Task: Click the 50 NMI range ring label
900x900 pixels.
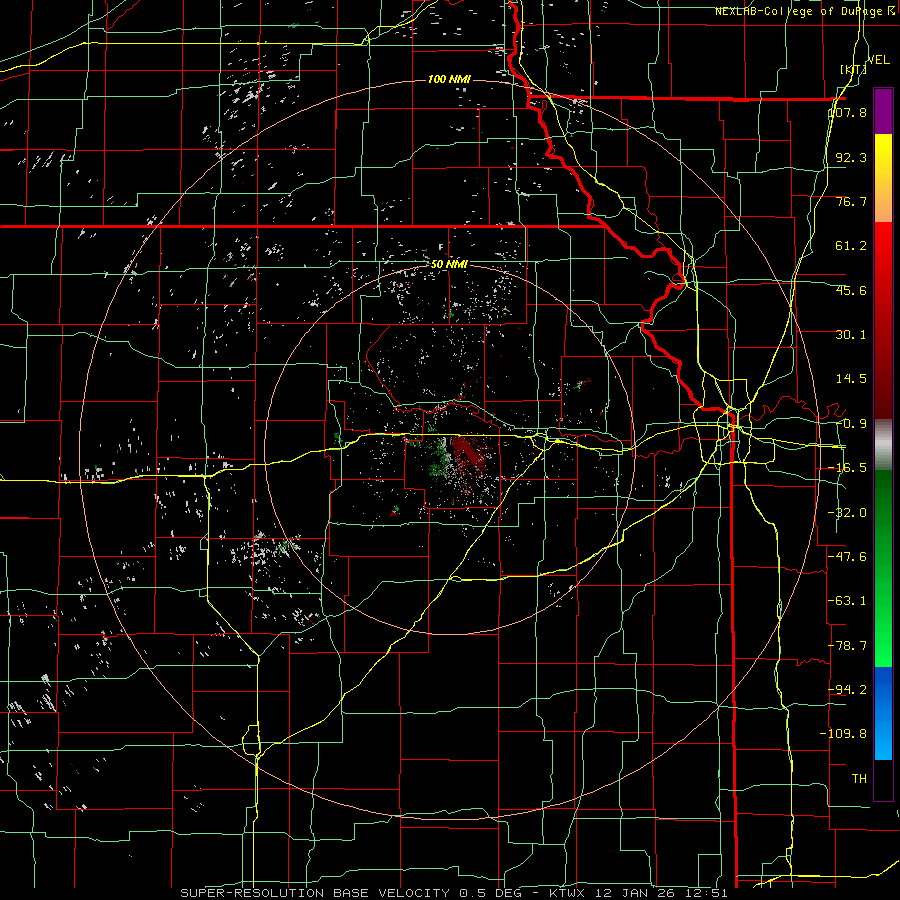Action: [449, 265]
